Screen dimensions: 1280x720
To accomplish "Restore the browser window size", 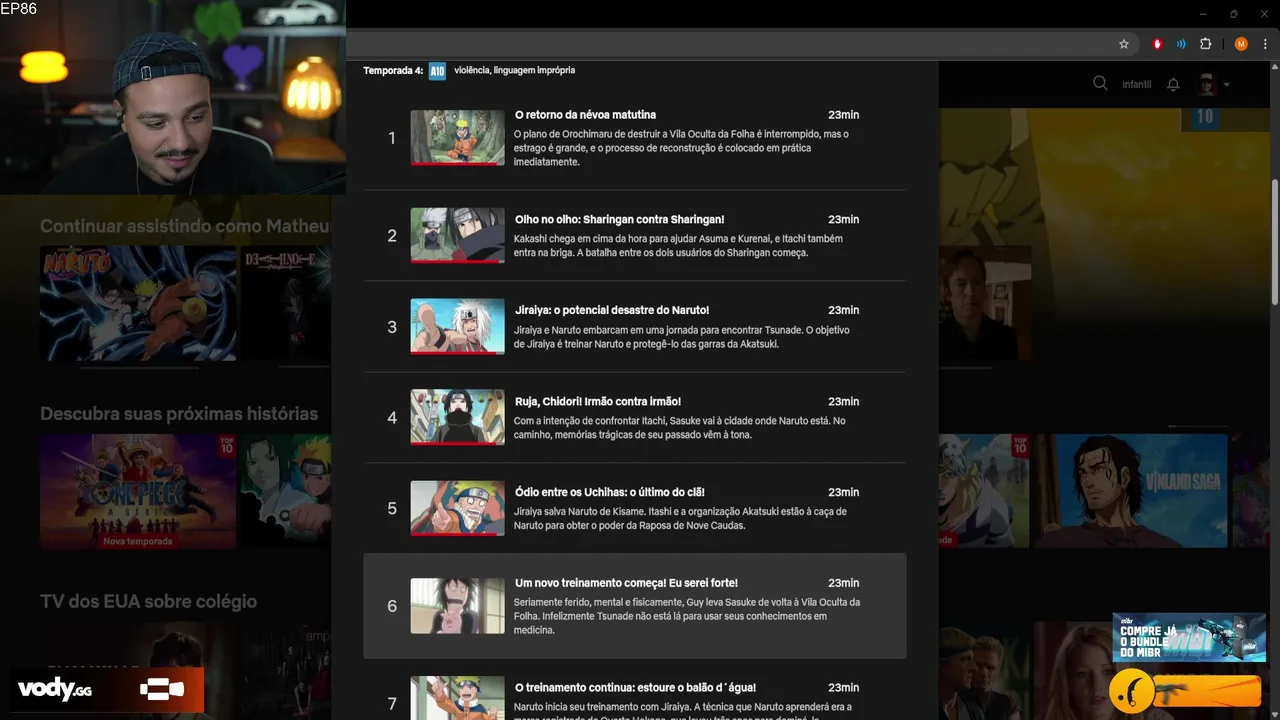I will pos(1234,14).
